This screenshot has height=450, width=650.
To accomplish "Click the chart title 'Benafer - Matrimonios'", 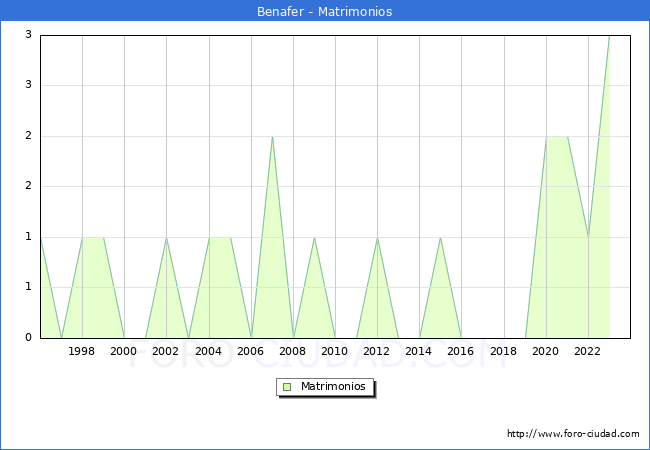I will click(325, 11).
